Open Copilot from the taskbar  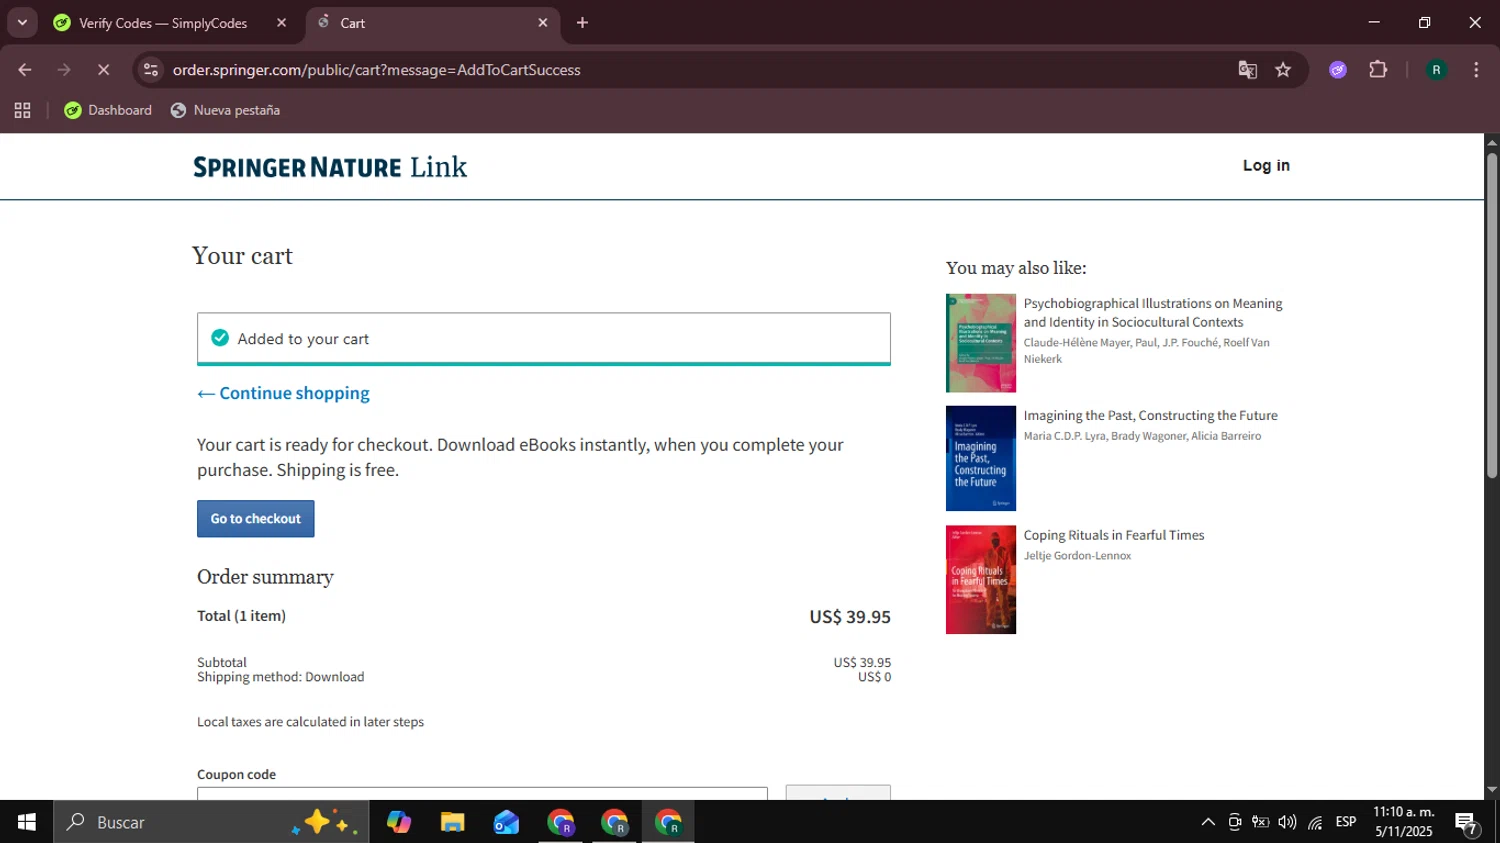399,822
